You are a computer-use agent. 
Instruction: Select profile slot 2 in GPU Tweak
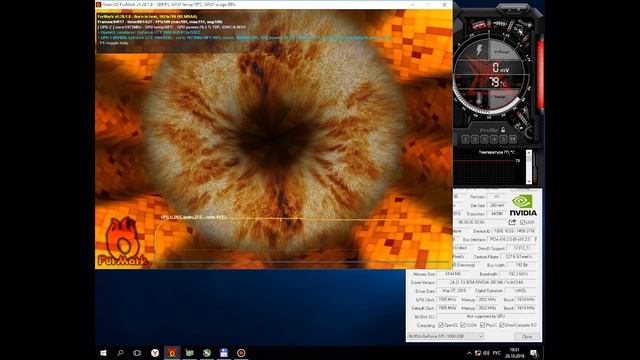click(475, 140)
